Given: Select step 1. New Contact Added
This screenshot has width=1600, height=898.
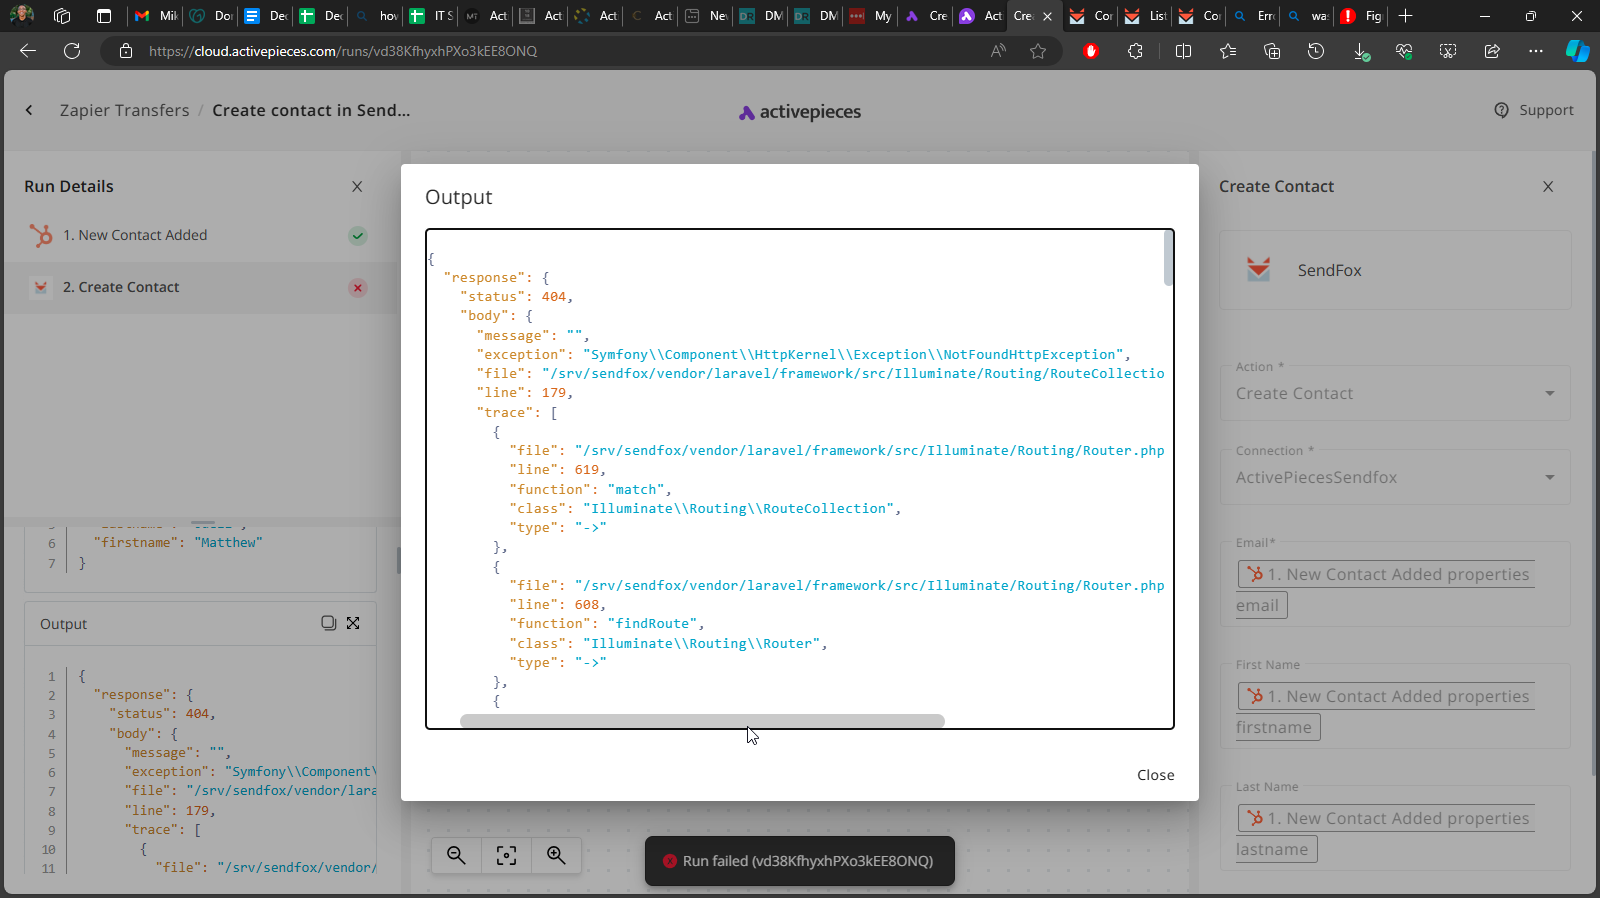Looking at the screenshot, I should click(200, 235).
